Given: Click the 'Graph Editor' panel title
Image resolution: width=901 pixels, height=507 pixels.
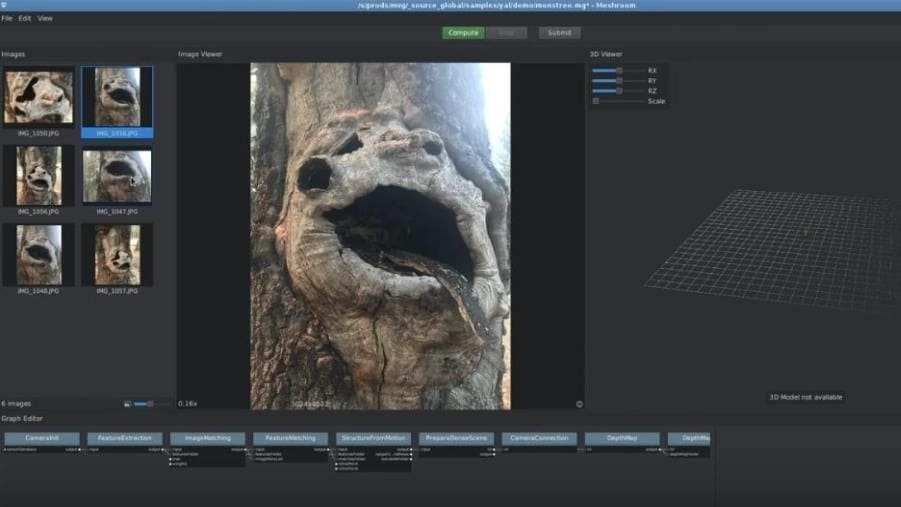Looking at the screenshot, I should [x=22, y=418].
